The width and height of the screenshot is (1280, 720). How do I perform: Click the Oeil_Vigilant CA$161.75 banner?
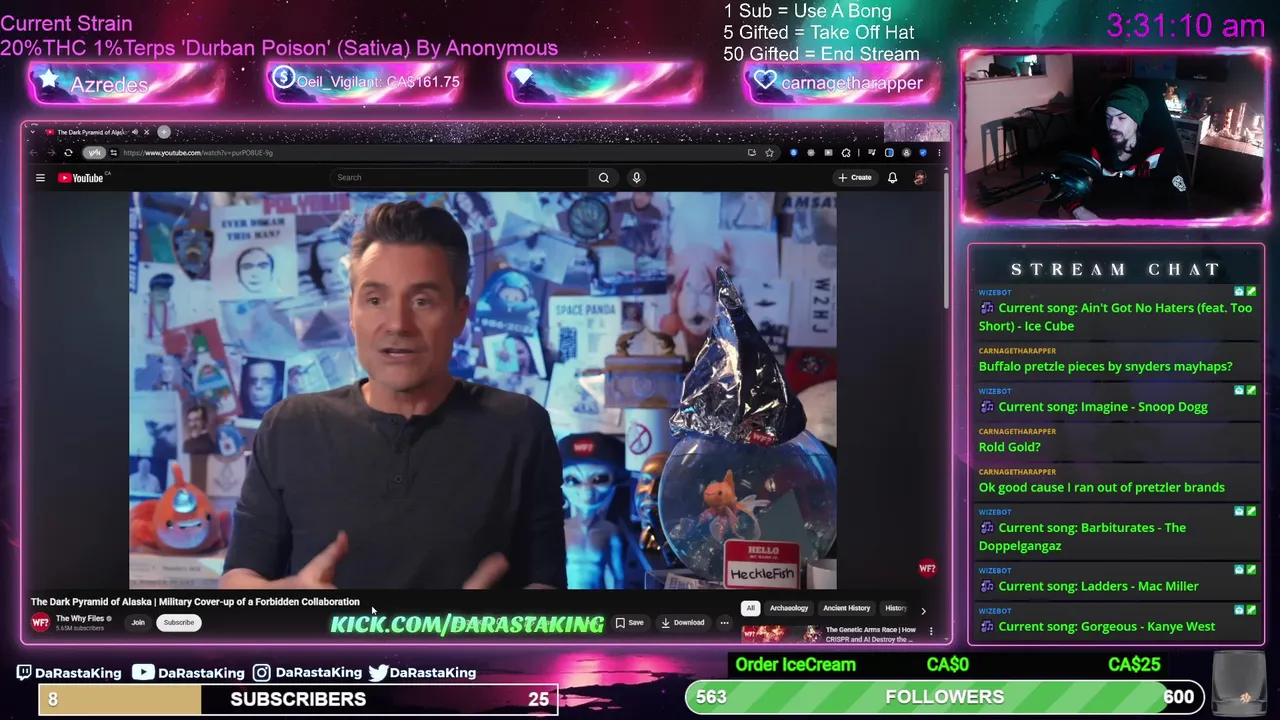[364, 82]
